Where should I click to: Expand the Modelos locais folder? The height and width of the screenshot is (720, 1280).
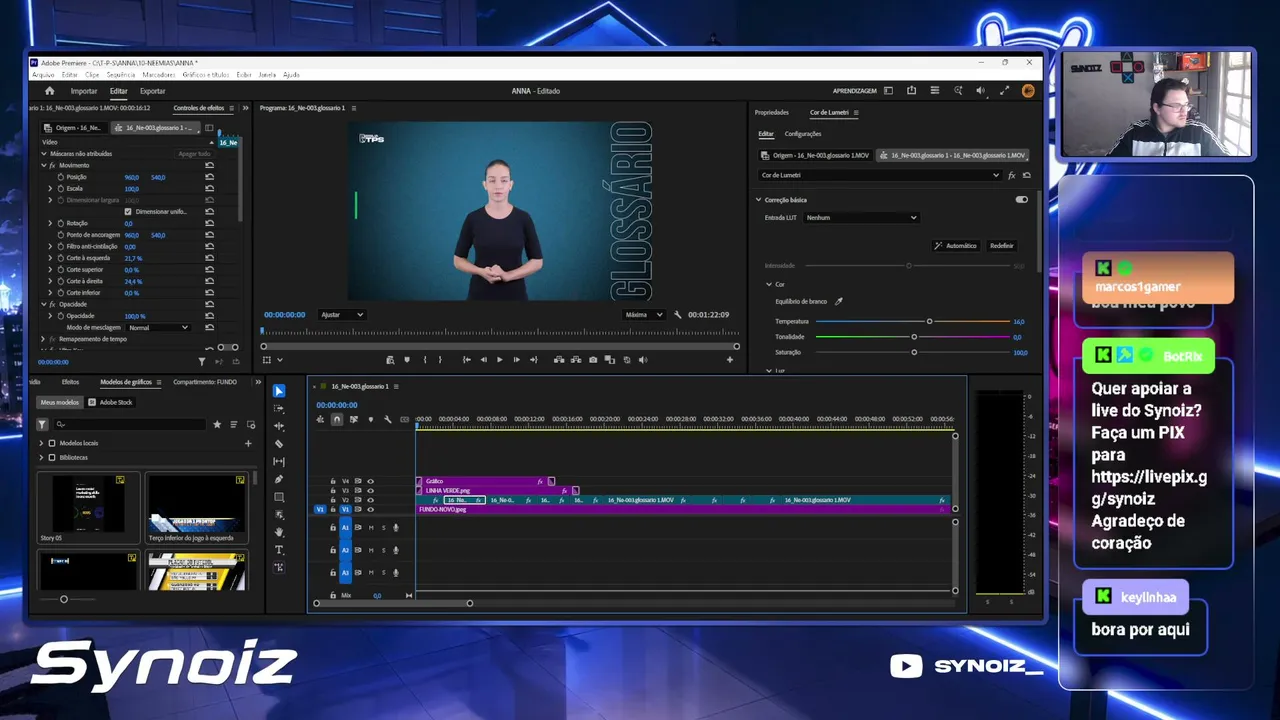coord(41,443)
